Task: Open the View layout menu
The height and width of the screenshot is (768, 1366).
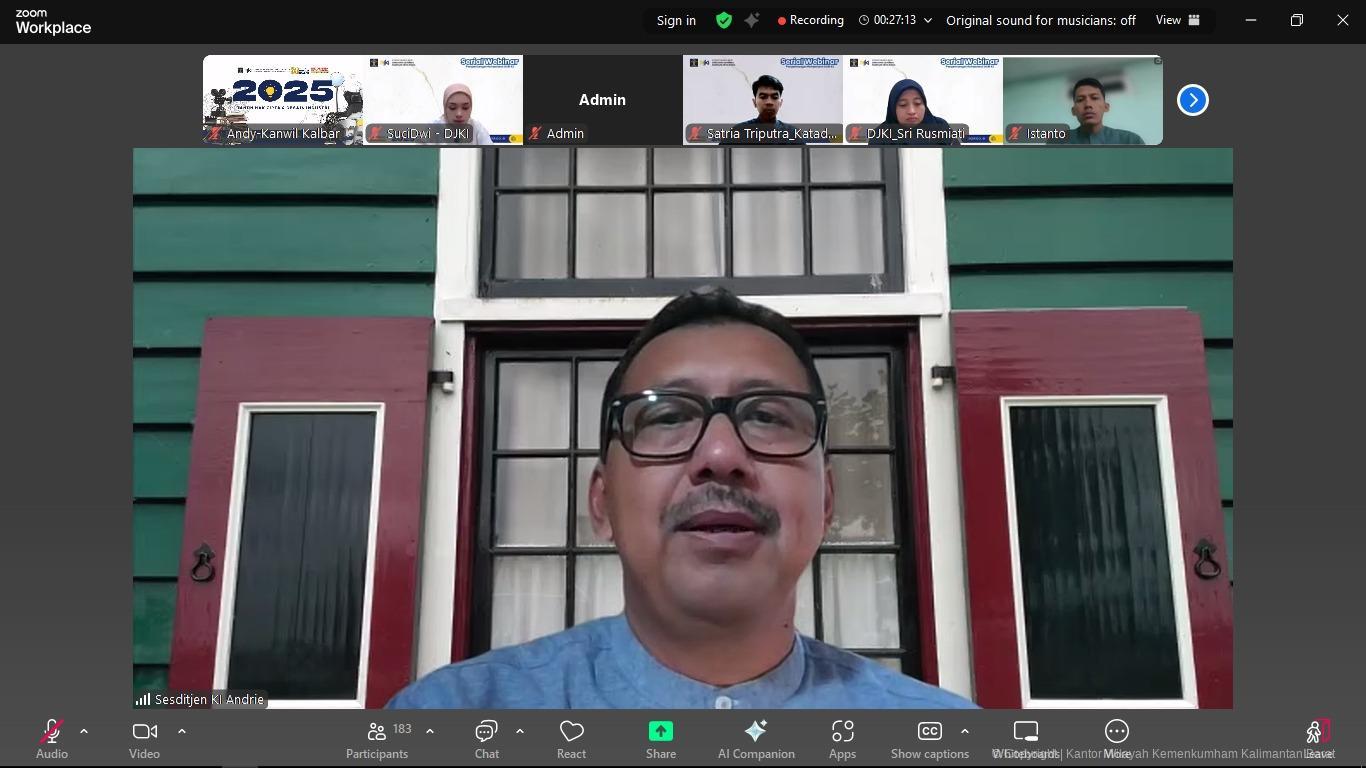Action: point(1177,20)
